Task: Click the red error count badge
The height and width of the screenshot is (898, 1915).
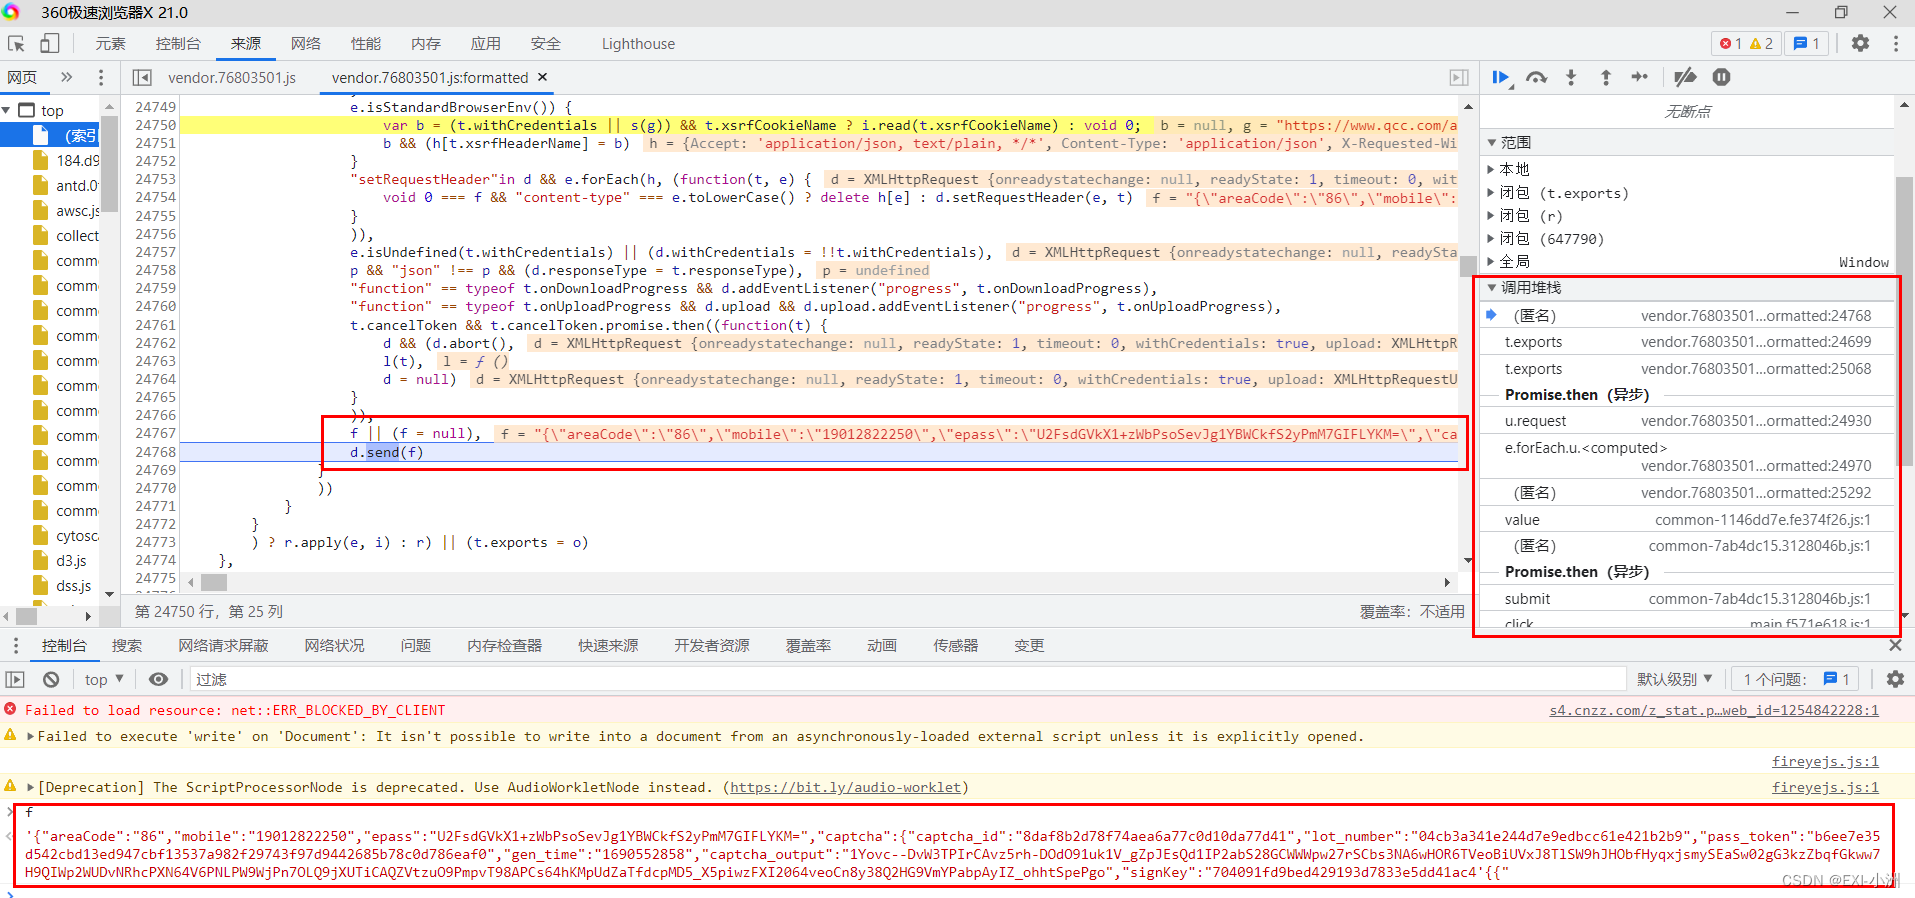Action: click(1731, 44)
